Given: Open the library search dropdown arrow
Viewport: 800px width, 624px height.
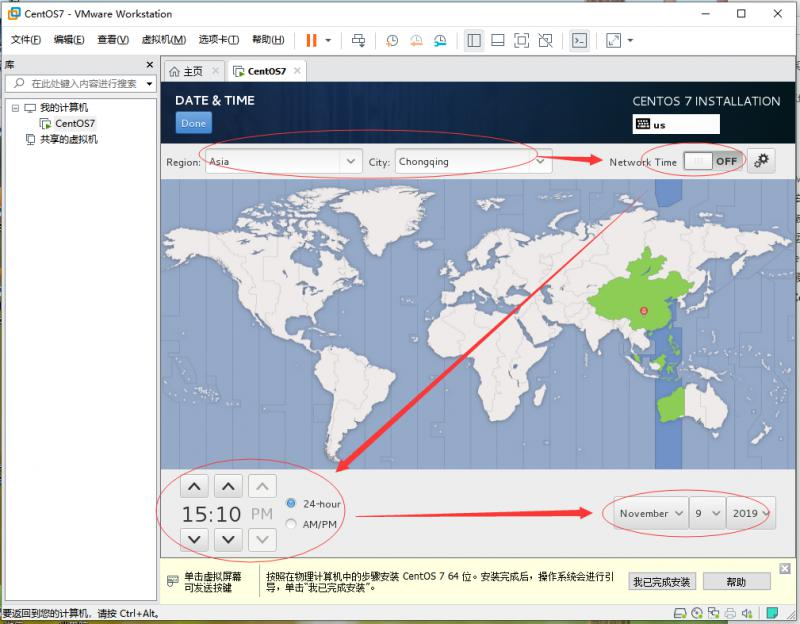Looking at the screenshot, I should click(x=149, y=83).
